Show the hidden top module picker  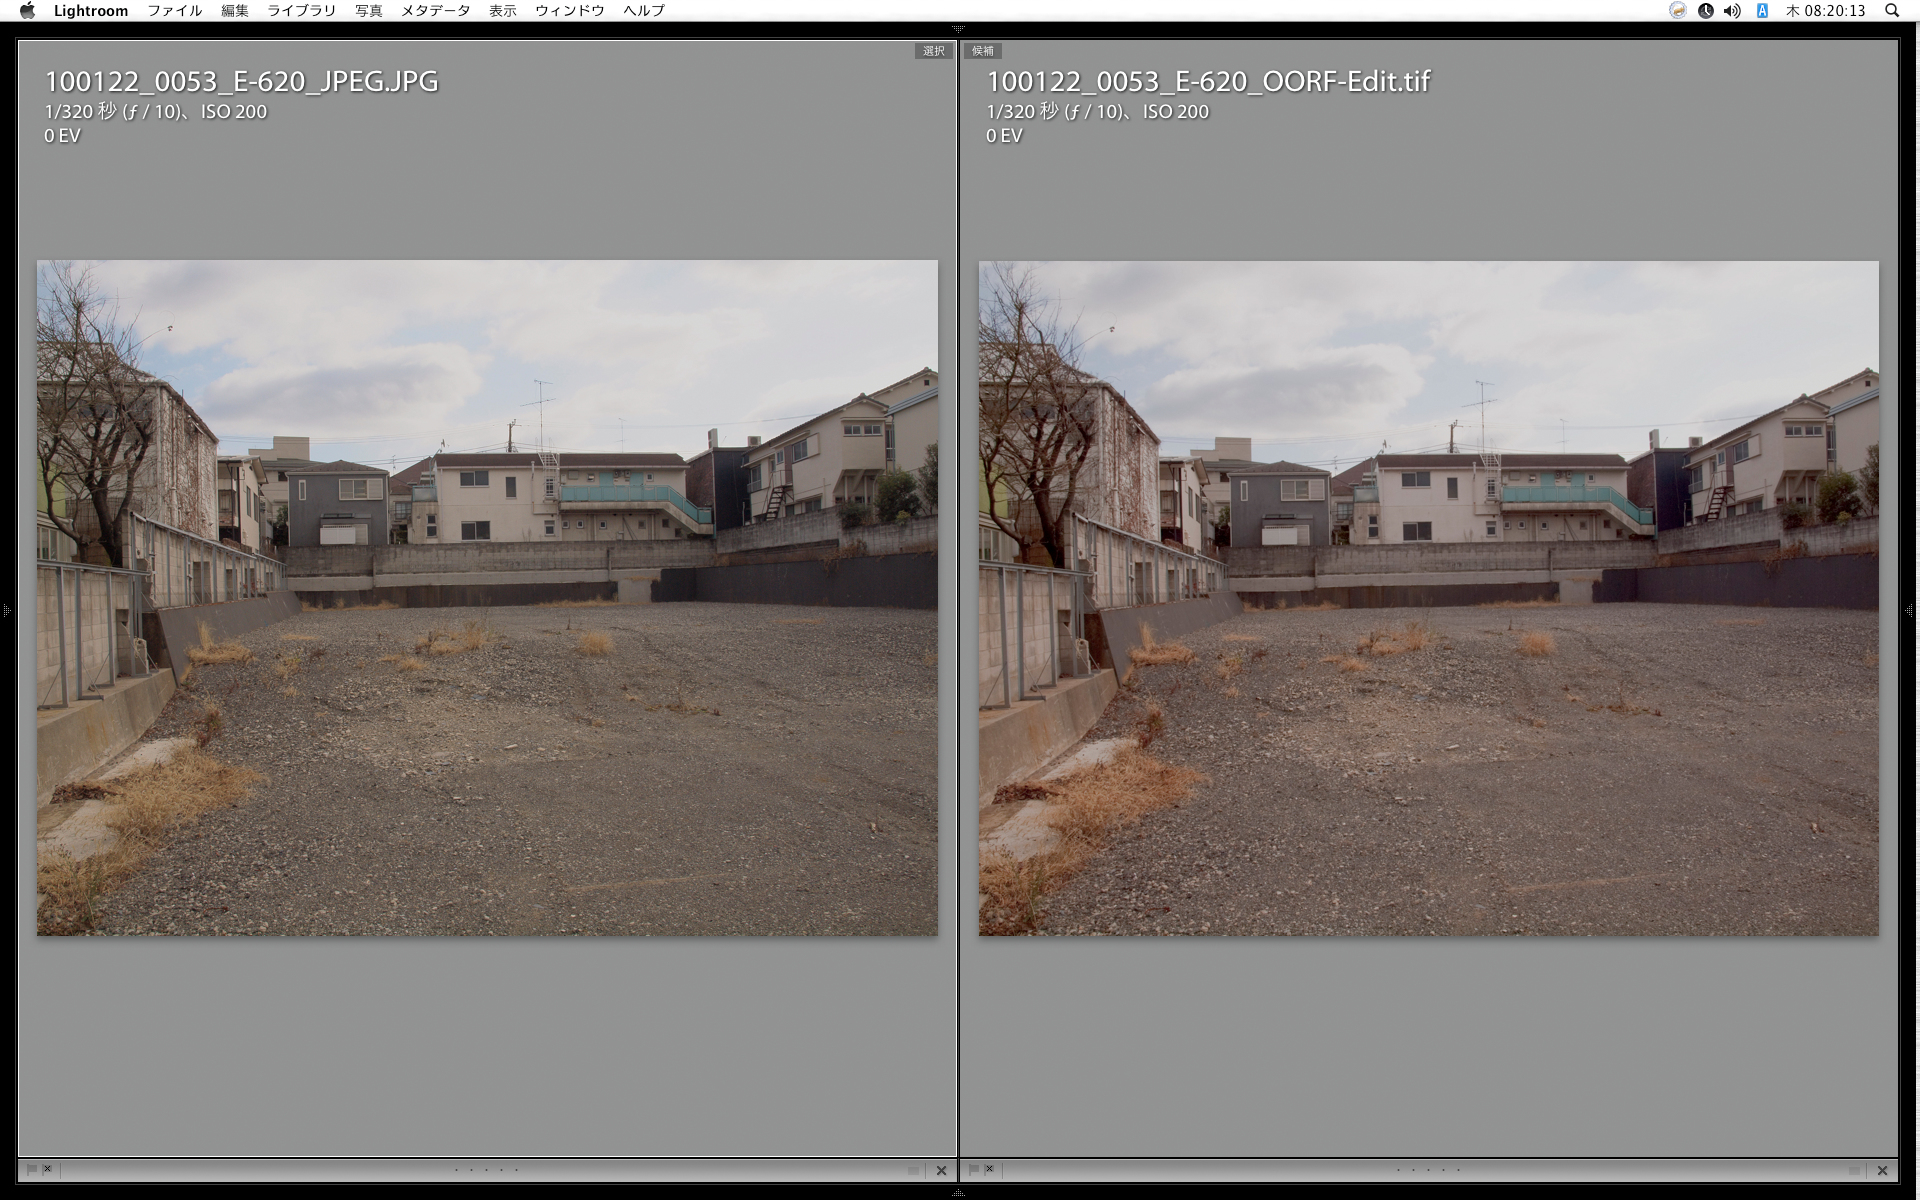click(x=958, y=29)
